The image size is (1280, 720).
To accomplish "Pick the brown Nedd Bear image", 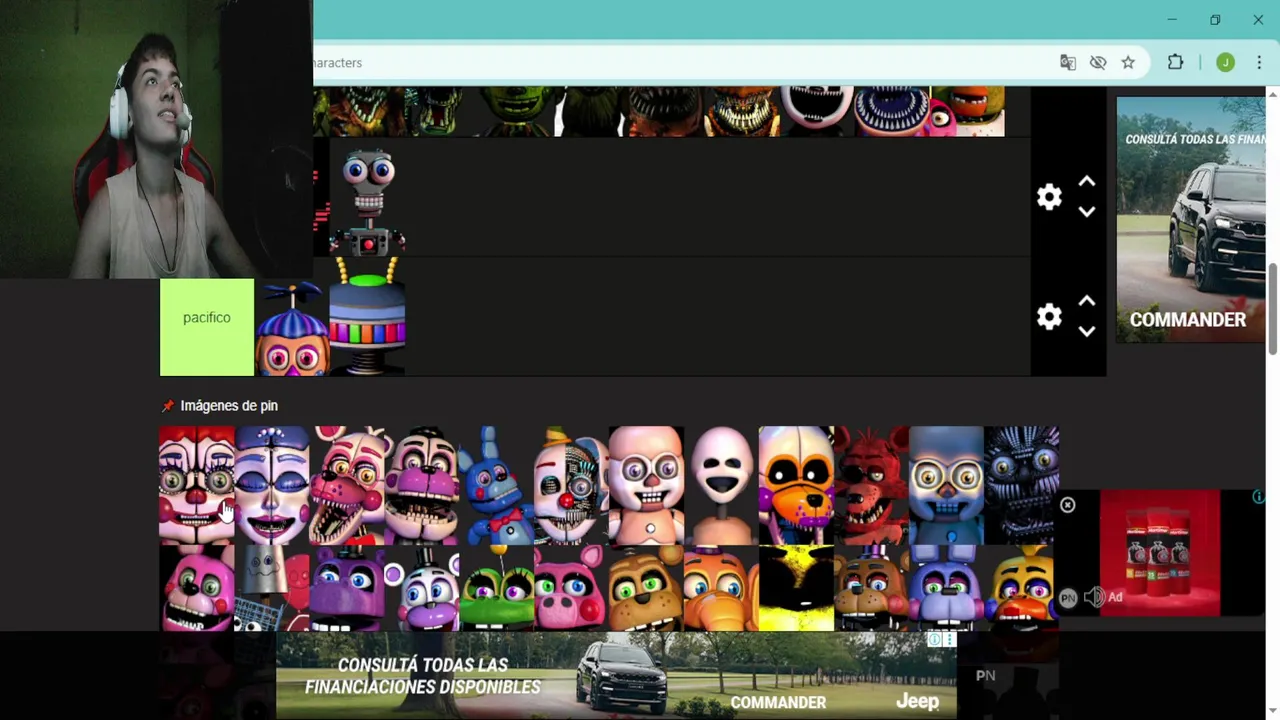I will click(647, 588).
